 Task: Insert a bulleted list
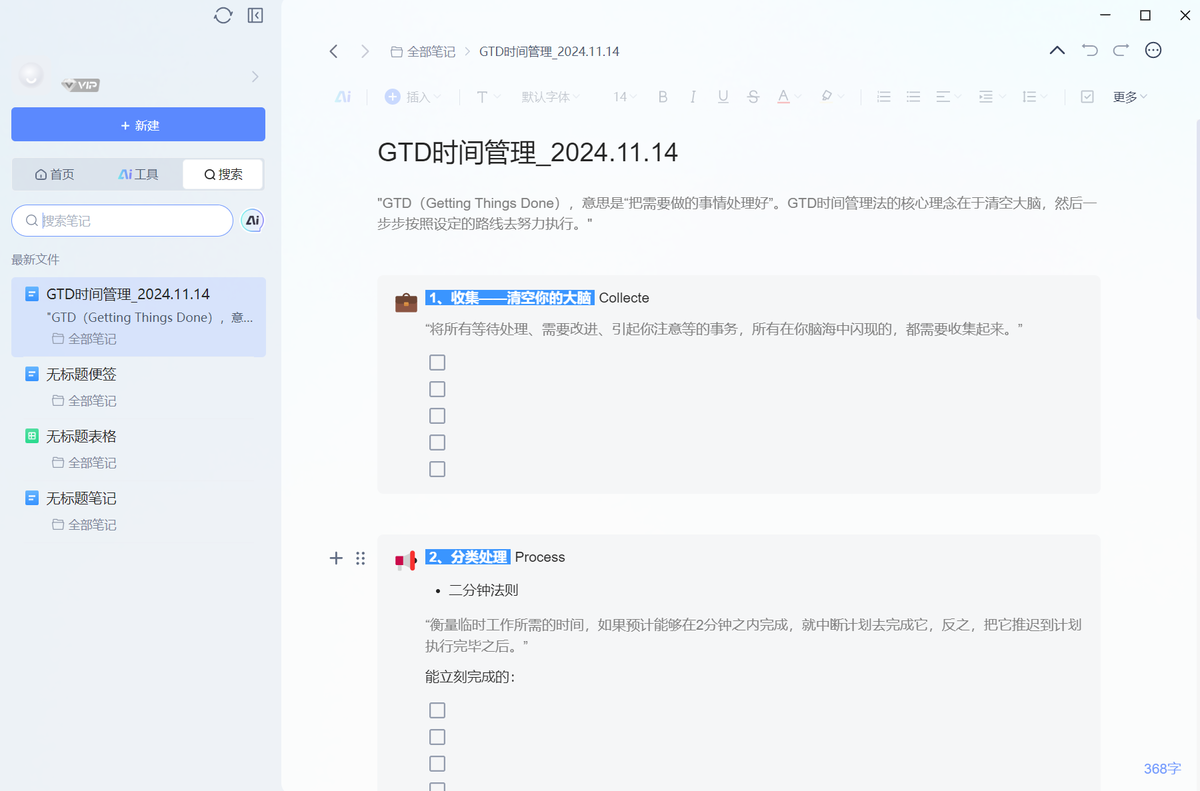point(913,97)
